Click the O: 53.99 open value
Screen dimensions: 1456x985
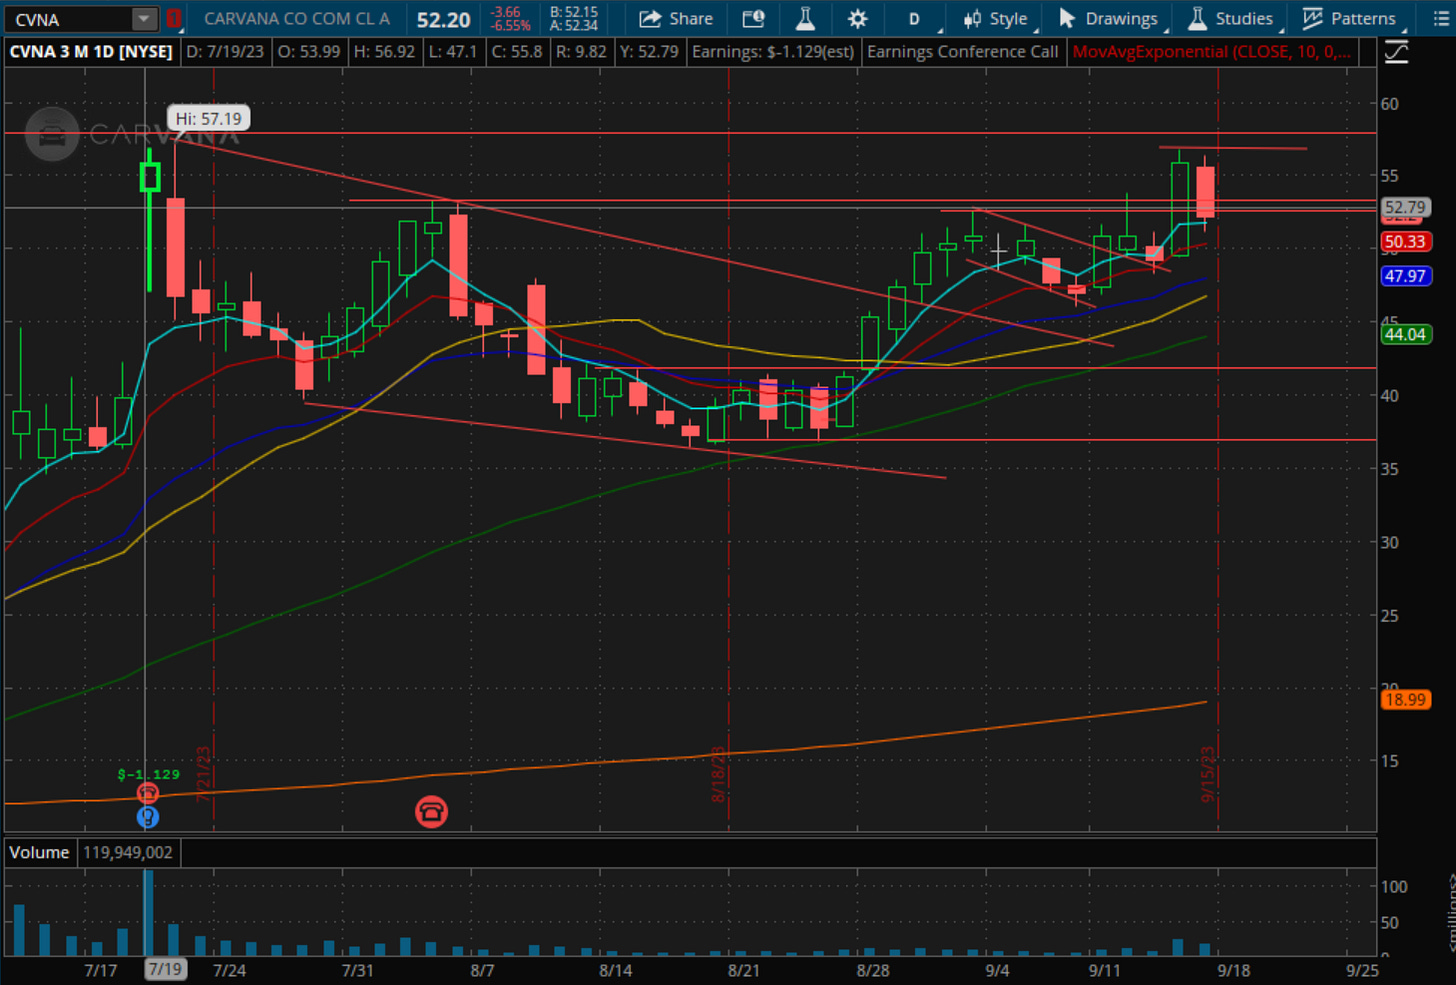pyautogui.click(x=309, y=51)
